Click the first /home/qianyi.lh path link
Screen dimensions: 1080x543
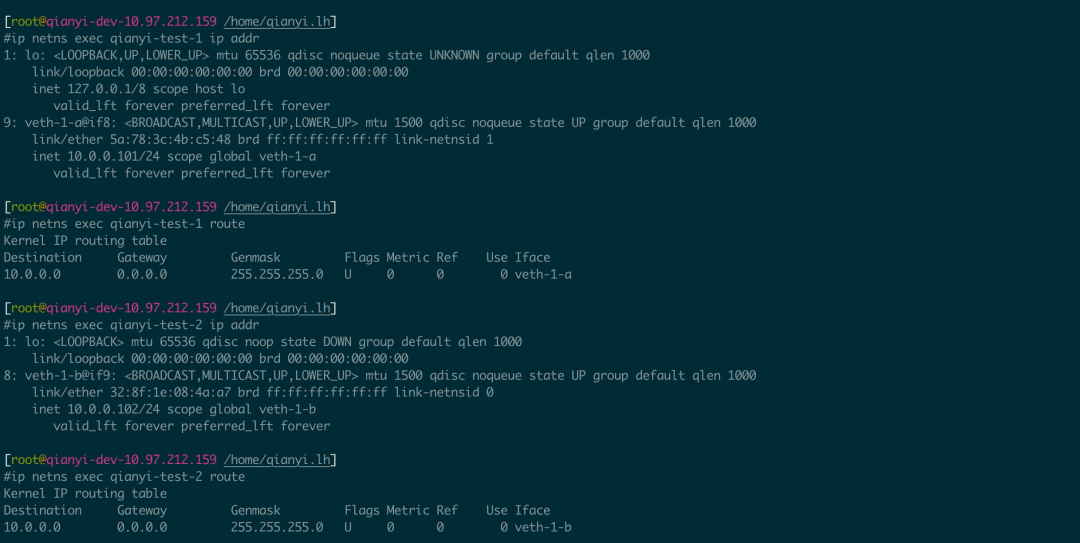(x=277, y=22)
